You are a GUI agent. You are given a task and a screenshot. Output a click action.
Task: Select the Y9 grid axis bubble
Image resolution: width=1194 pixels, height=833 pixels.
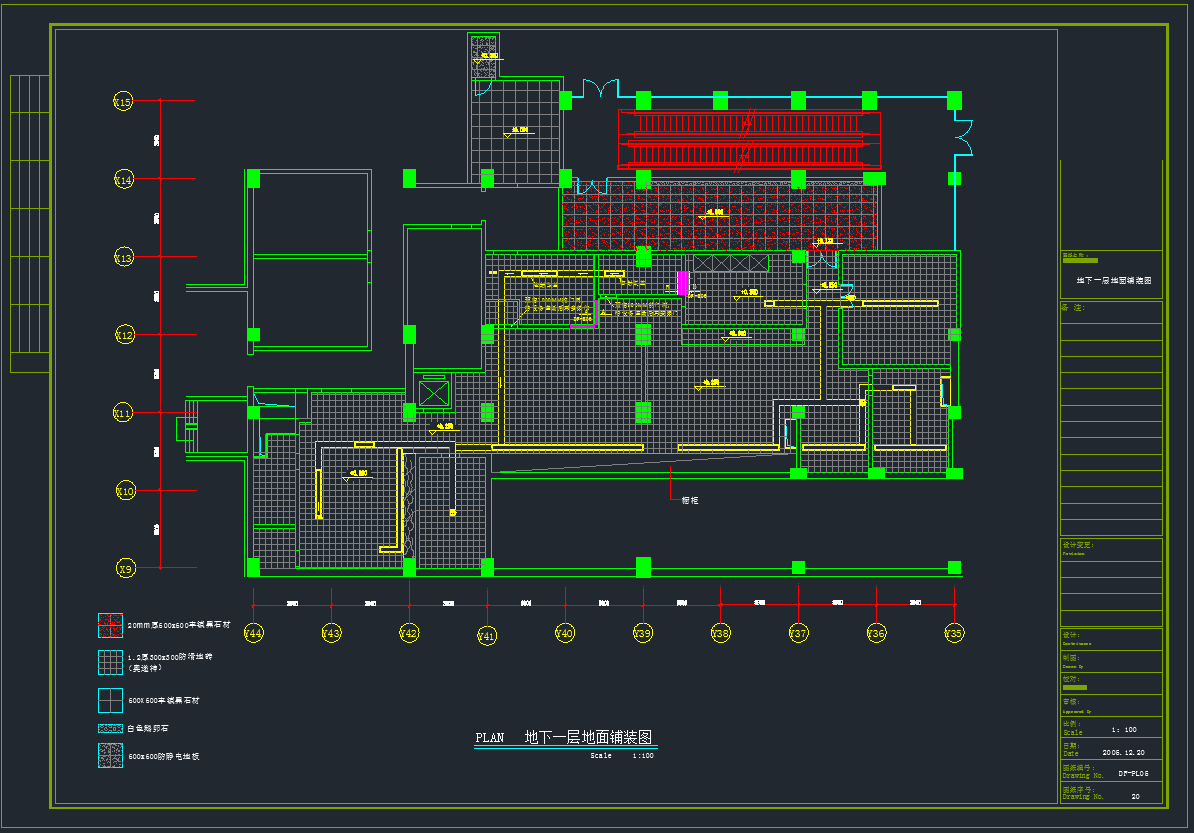(x=125, y=569)
